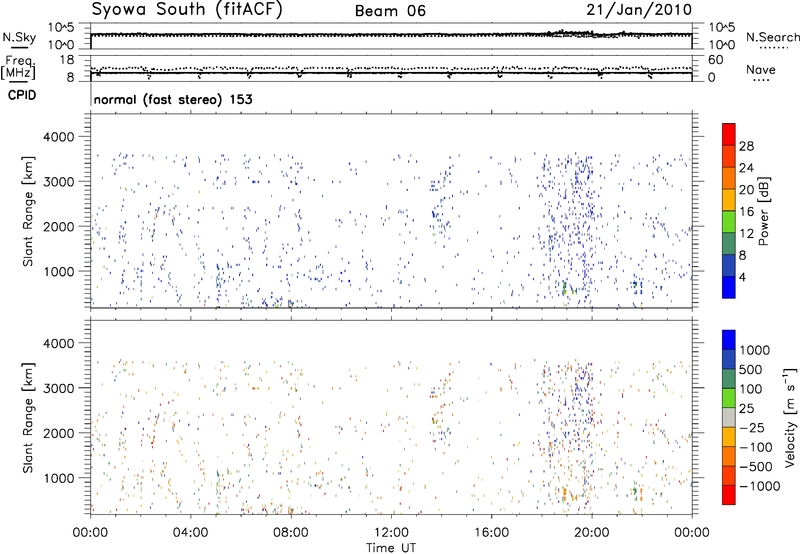Click the 16 label on Power colorbar

coord(746,212)
